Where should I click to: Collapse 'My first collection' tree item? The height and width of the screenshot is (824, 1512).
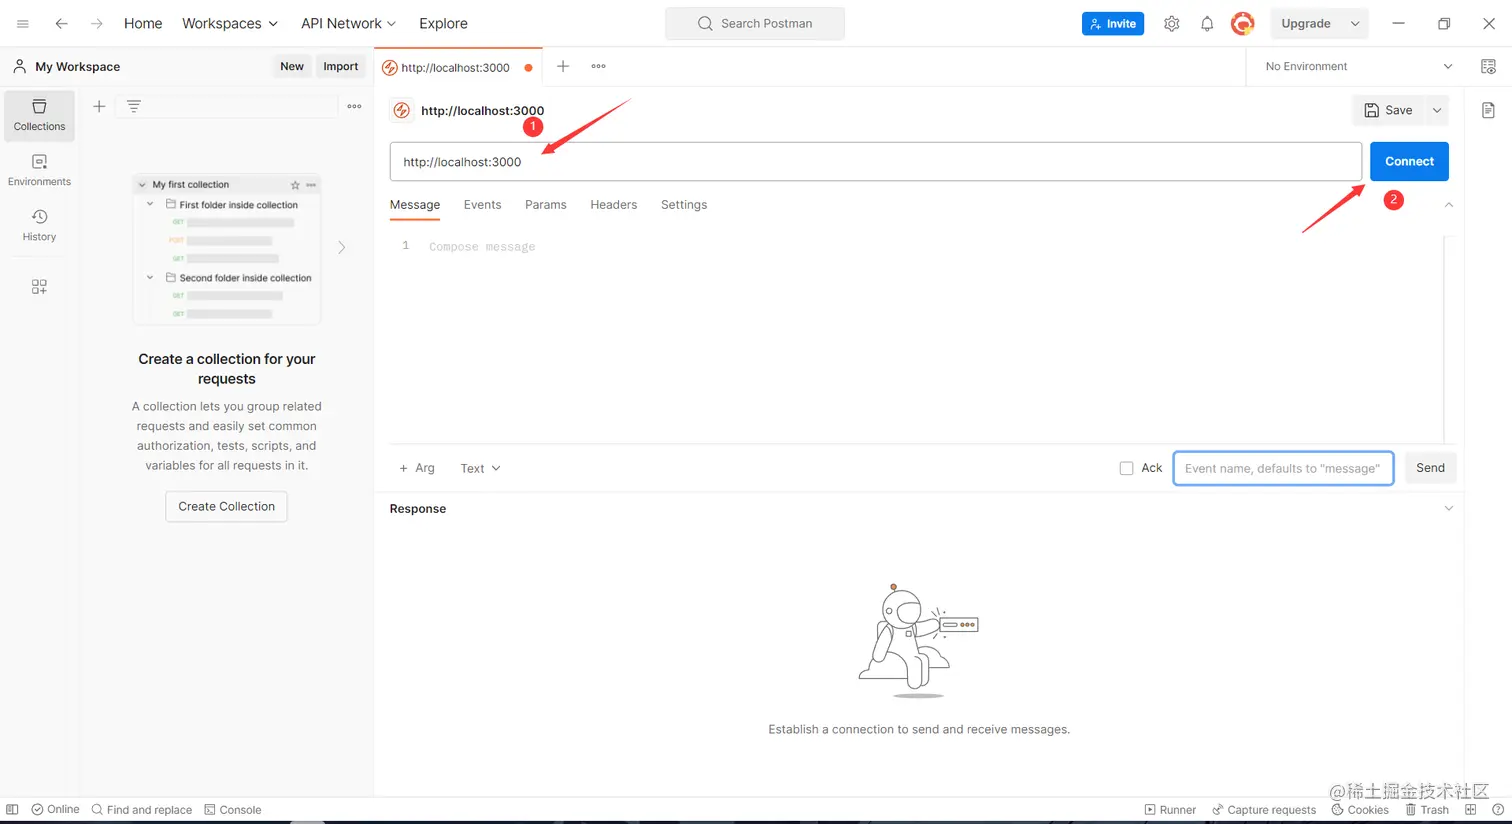tap(141, 184)
